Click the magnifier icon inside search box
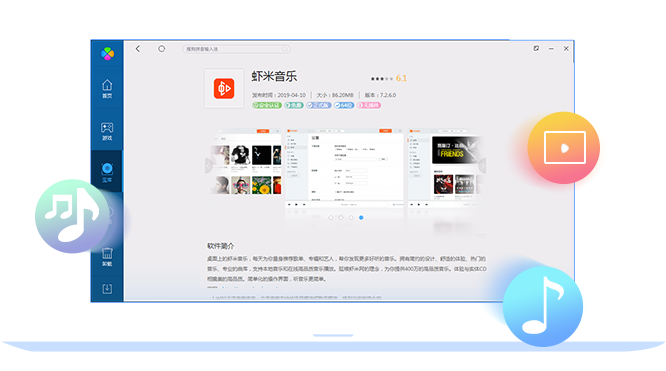666x371 pixels. [285, 49]
